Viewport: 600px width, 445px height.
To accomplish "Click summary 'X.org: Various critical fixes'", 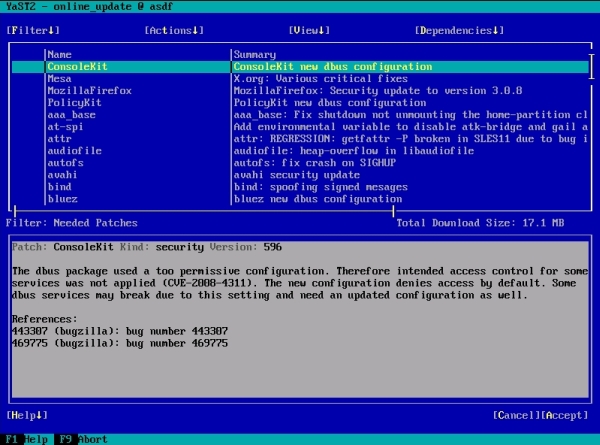I will coord(321,78).
